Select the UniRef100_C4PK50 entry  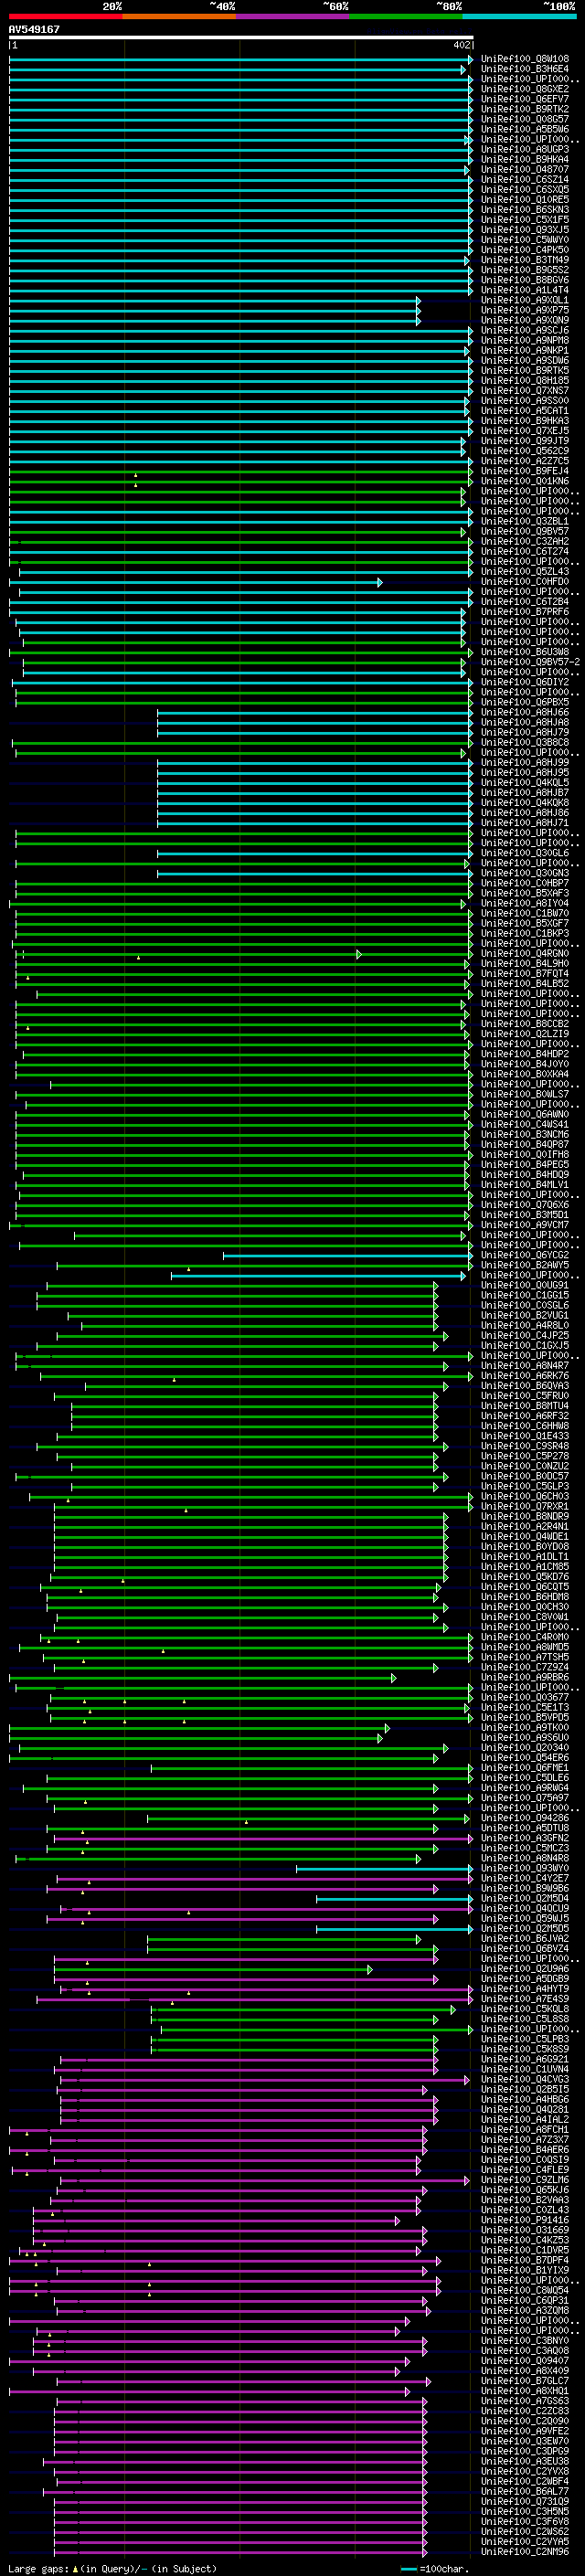(524, 249)
